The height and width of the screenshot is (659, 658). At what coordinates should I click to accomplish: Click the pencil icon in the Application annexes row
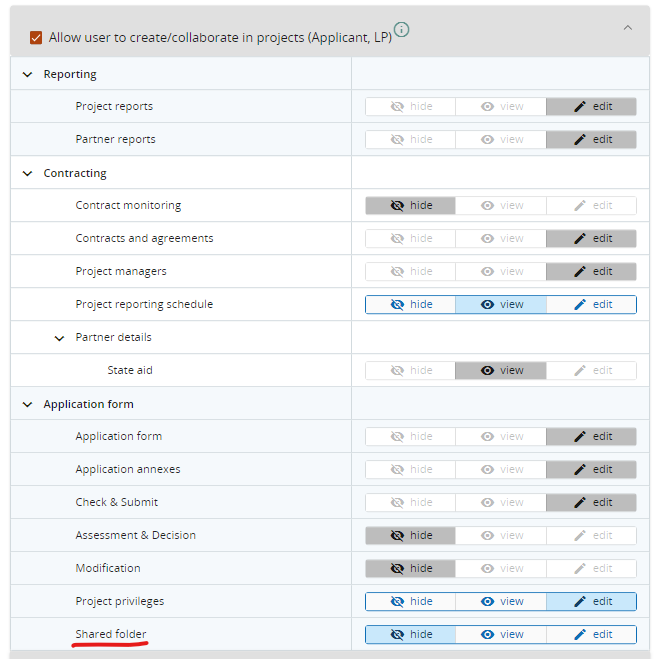580,470
